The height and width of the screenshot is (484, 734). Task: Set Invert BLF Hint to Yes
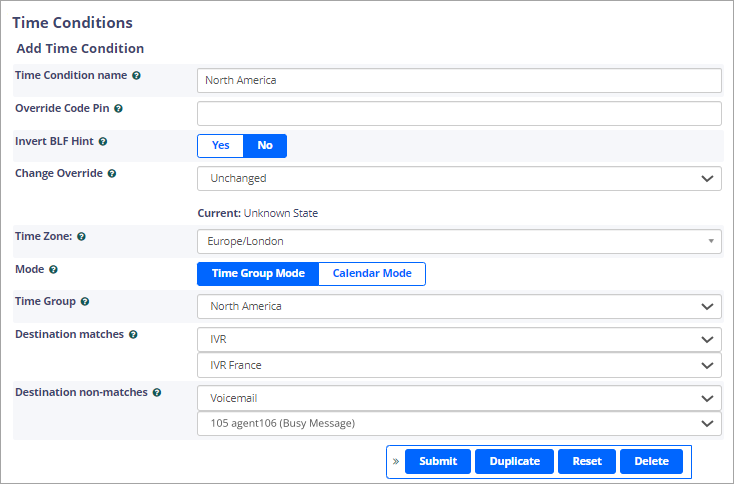click(x=220, y=146)
